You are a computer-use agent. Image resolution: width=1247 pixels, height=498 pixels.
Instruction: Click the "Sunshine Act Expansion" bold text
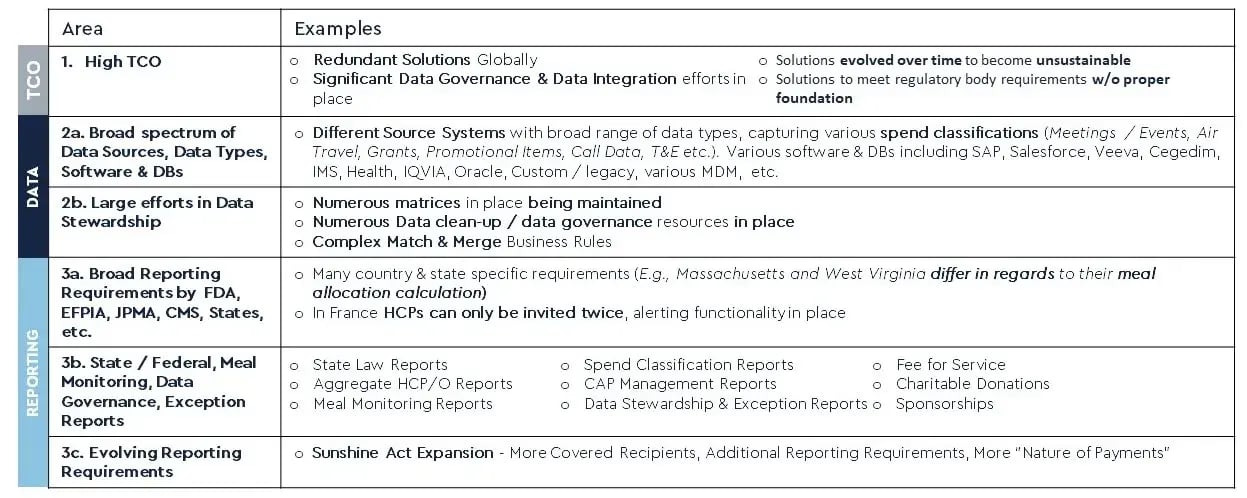pyautogui.click(x=403, y=453)
